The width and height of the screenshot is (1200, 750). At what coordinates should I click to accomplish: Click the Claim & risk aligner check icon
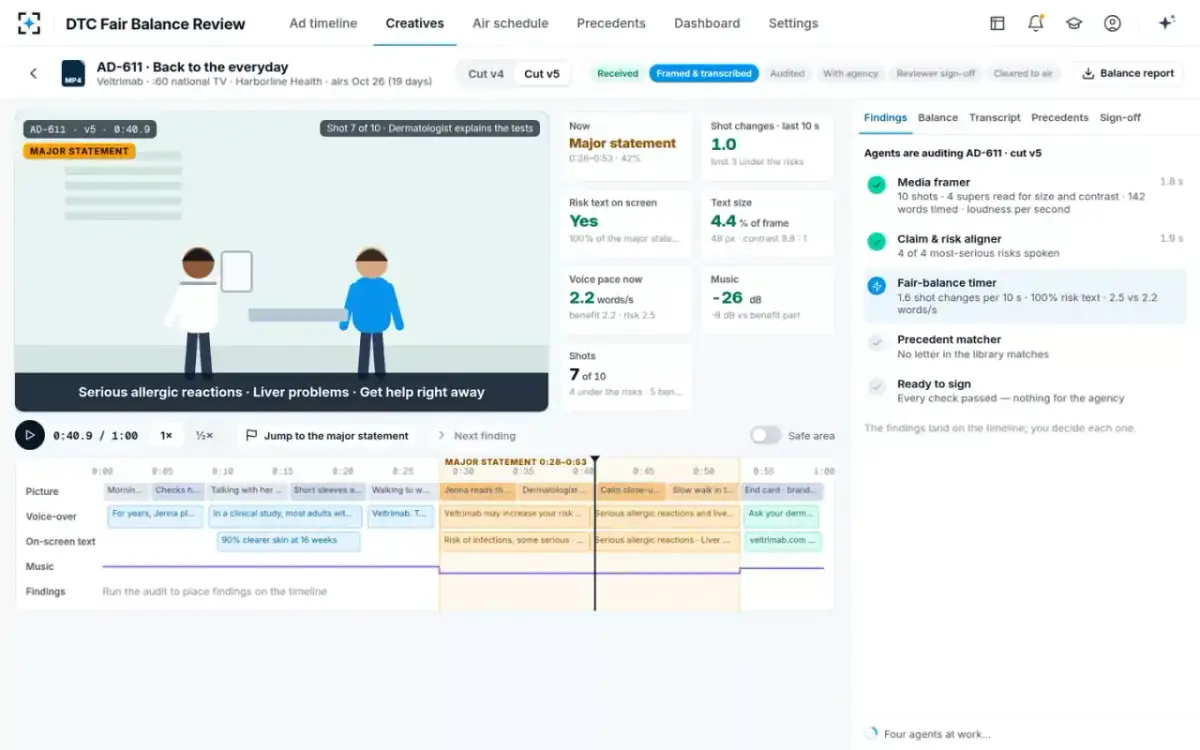pyautogui.click(x=876, y=241)
